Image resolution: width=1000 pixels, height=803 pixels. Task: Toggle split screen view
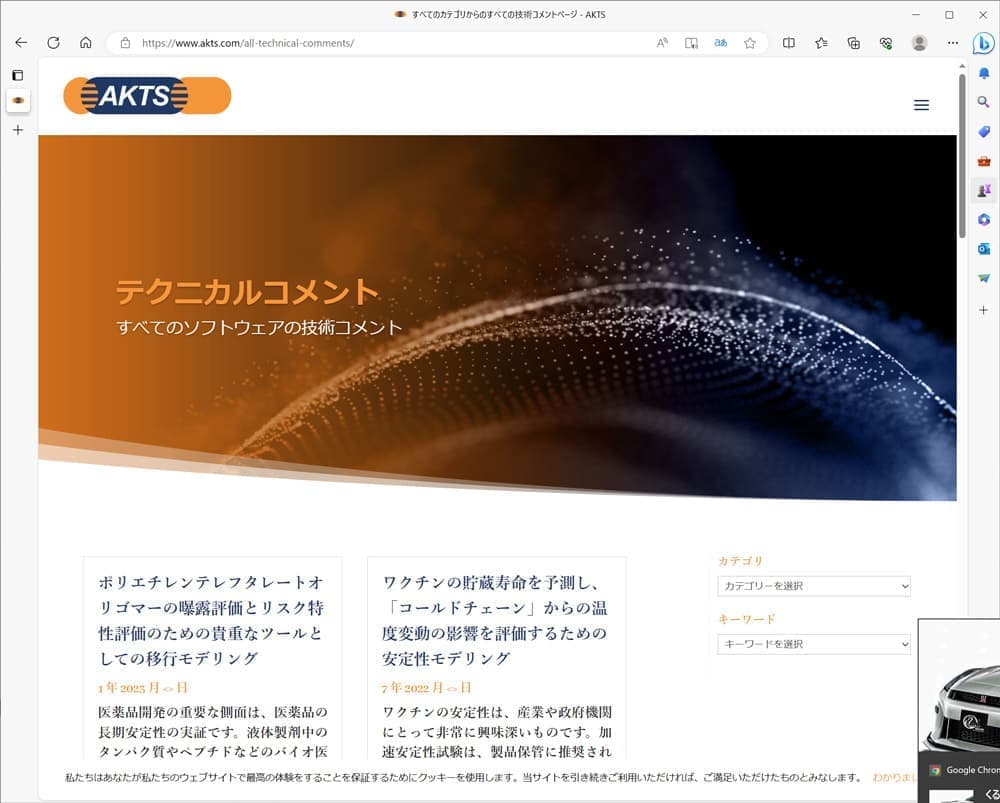click(789, 43)
